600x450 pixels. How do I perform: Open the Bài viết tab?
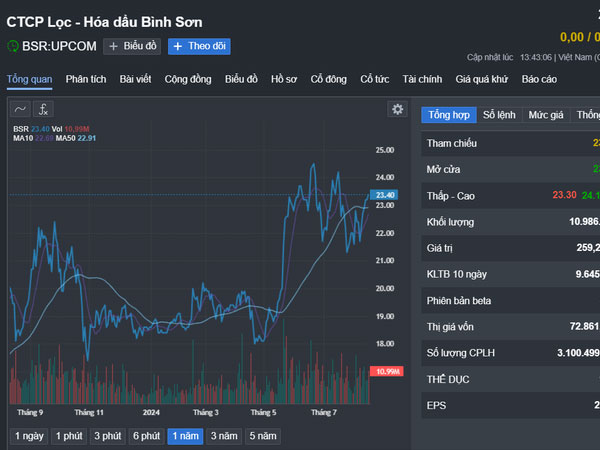click(135, 79)
